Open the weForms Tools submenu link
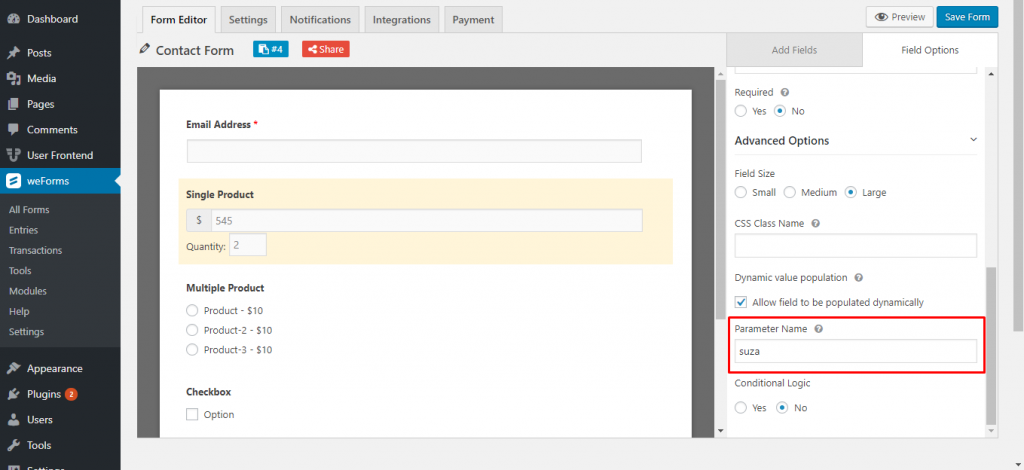The image size is (1024, 470). pyautogui.click(x=20, y=270)
